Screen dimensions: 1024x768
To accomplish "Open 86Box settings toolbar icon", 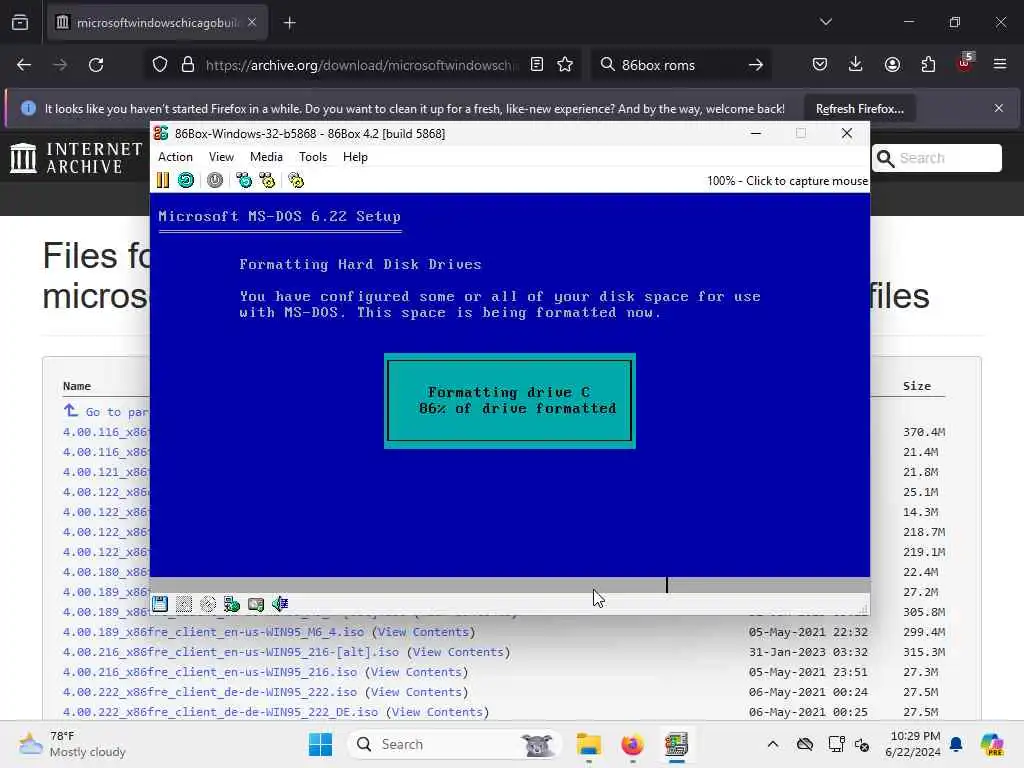I will click(x=296, y=180).
